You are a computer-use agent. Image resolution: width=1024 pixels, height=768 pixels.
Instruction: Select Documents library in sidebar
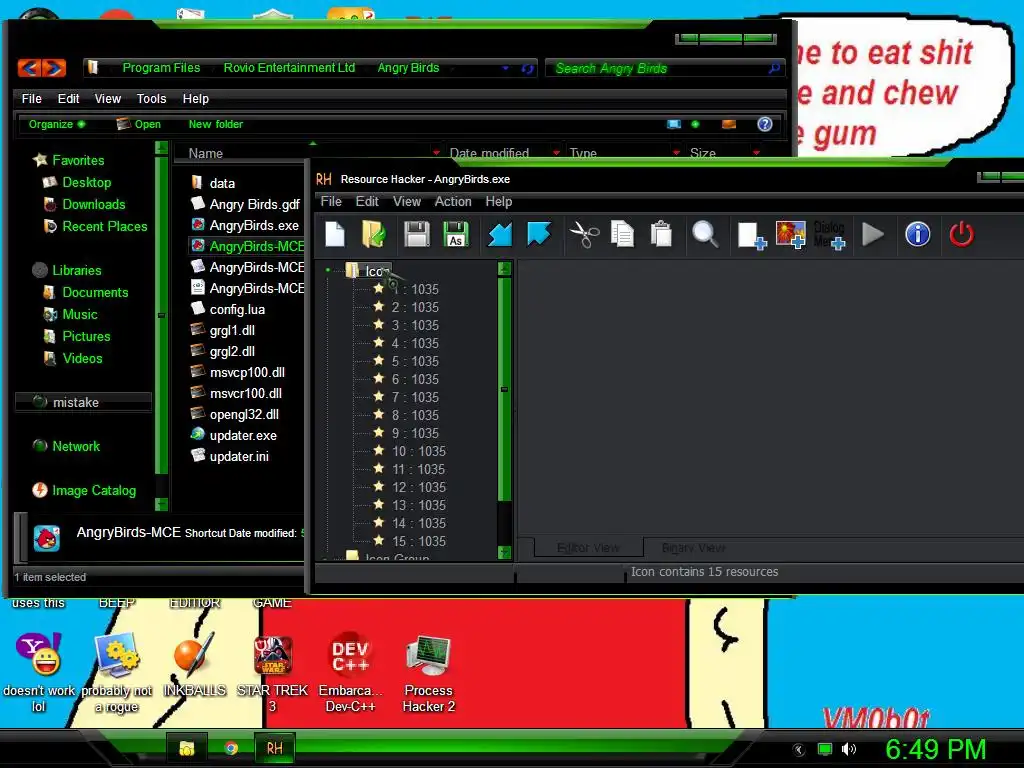click(x=95, y=293)
